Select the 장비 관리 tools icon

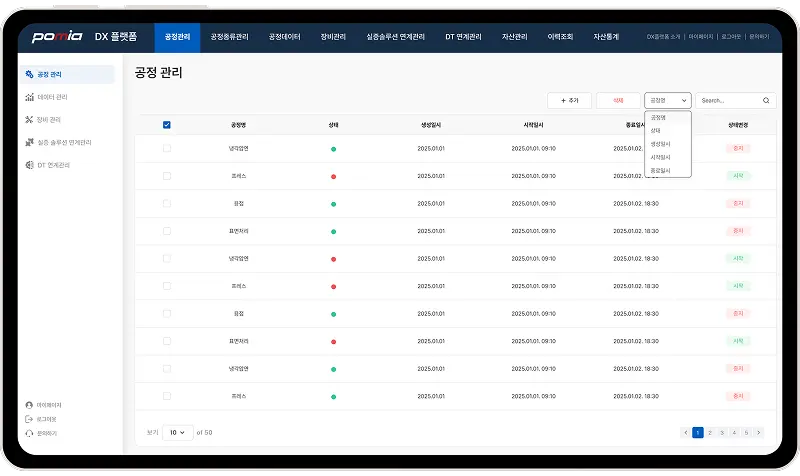click(29, 119)
